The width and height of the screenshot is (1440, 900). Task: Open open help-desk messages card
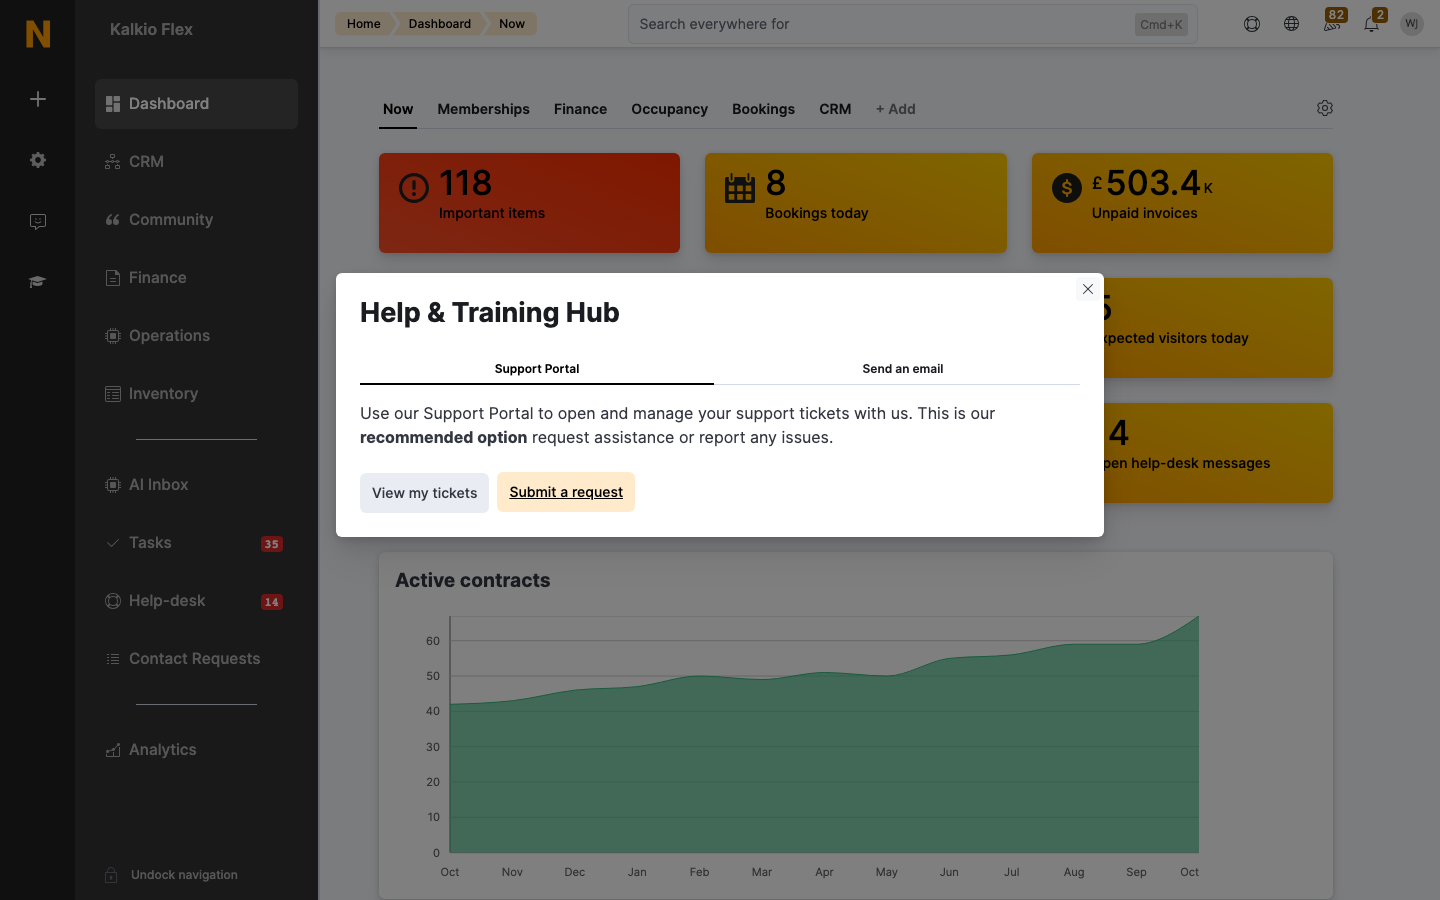click(1218, 453)
